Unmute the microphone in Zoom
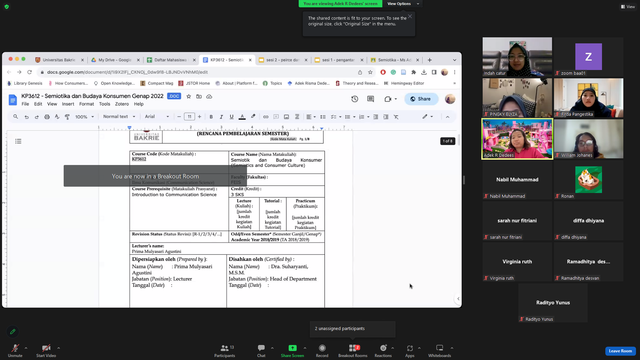 coord(15,350)
